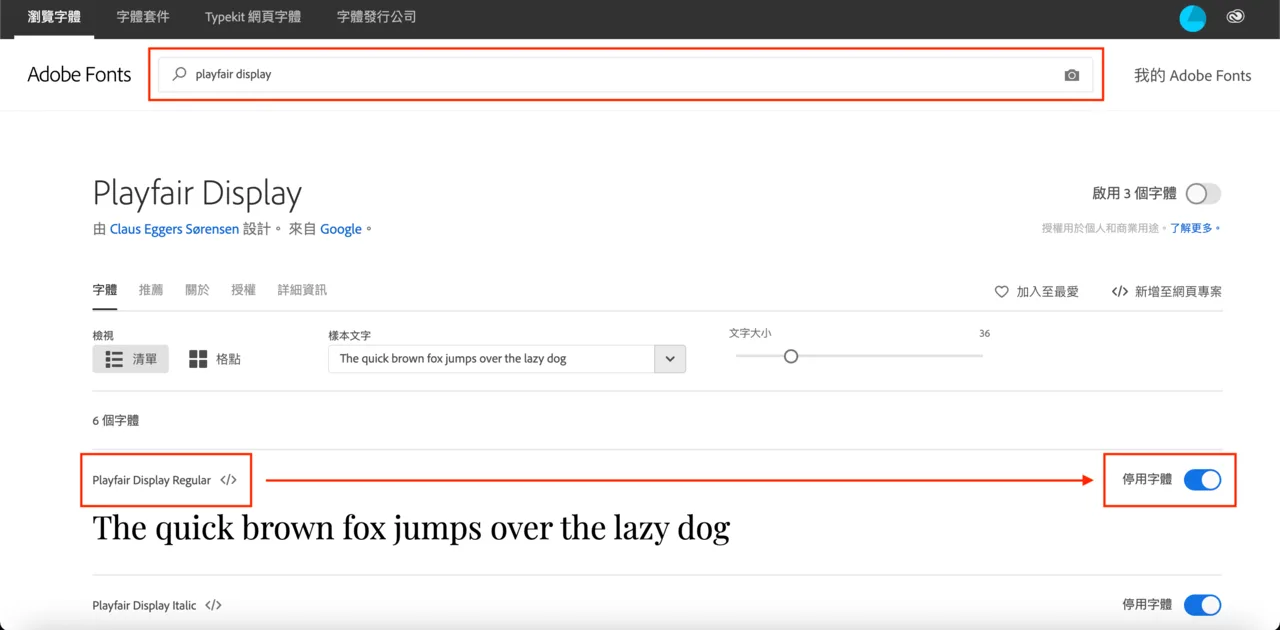Viewport: 1280px width, 630px height.
Task: Select the 授權 tab
Action: [x=243, y=290]
